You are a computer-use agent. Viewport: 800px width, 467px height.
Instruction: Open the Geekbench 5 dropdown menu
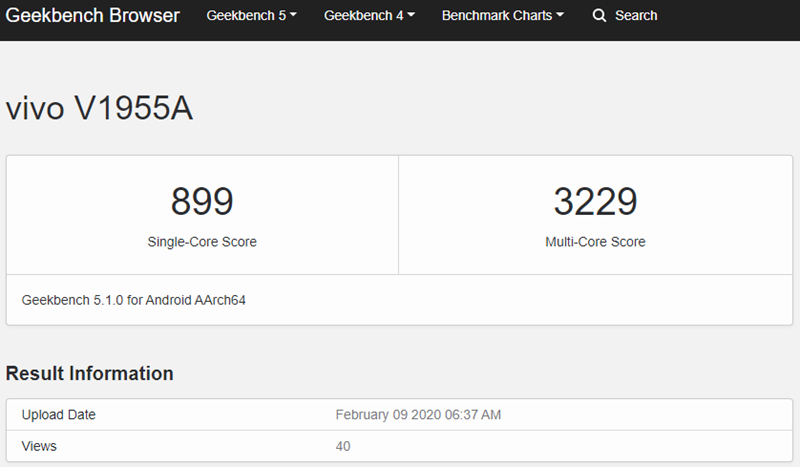251,16
